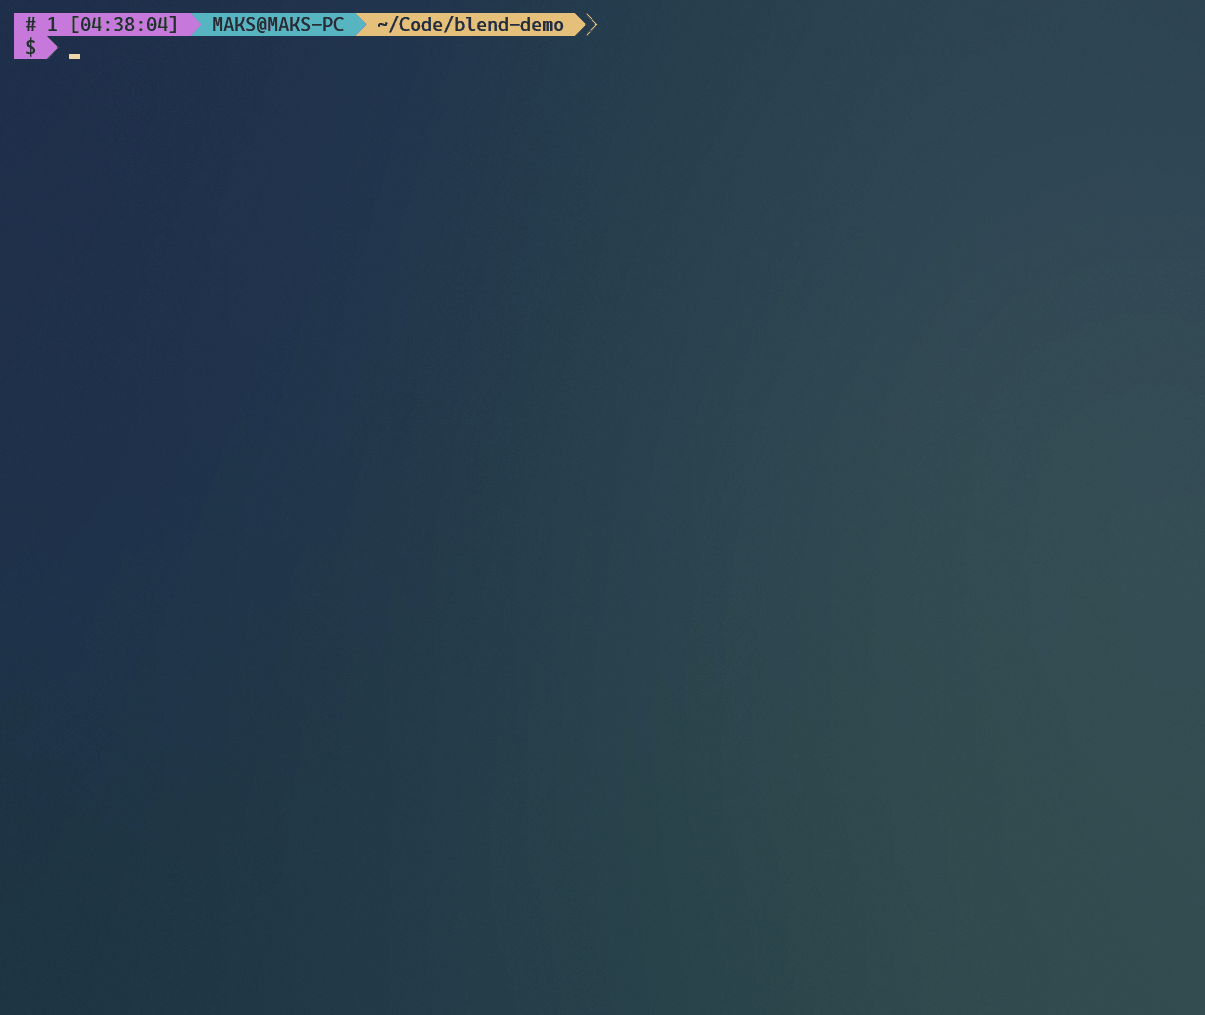Click the ~/Code/blend-demo path segment
This screenshot has height=1015, width=1205.
[470, 24]
